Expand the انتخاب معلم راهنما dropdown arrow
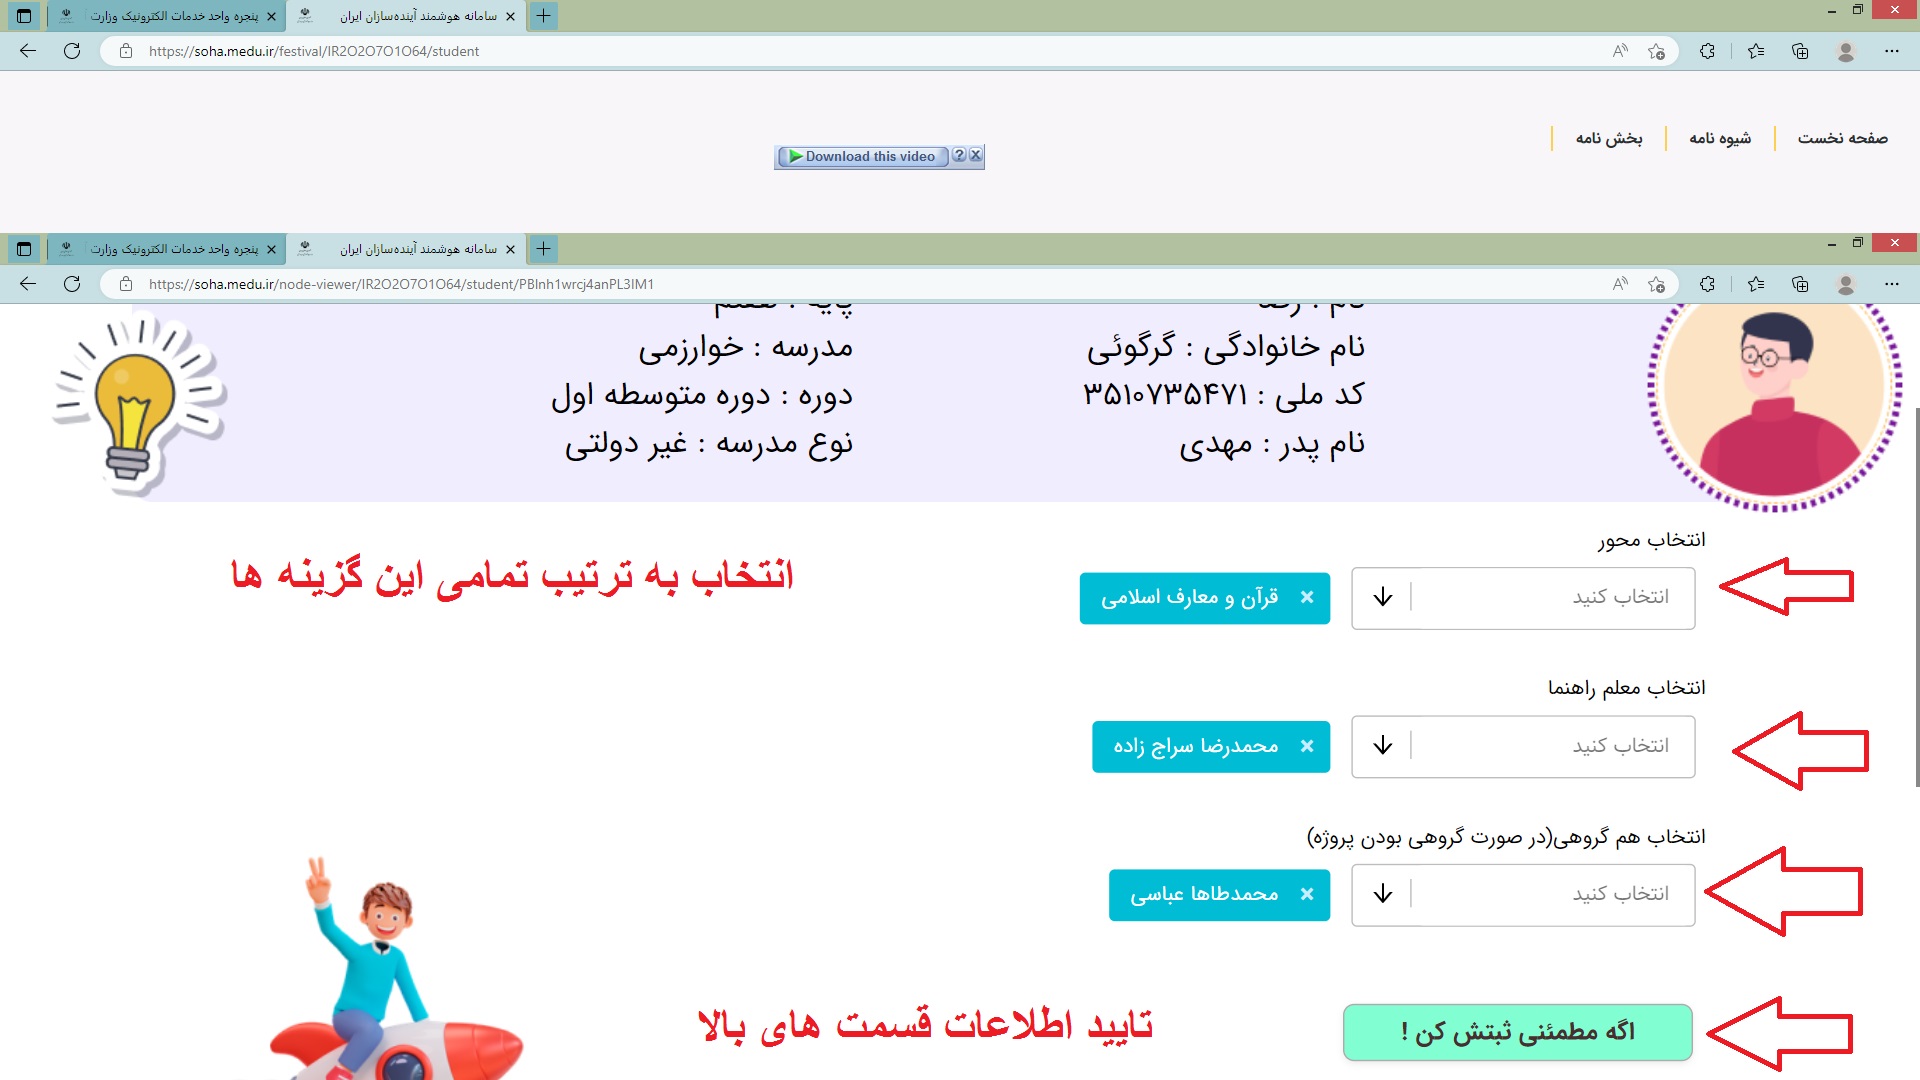The image size is (1920, 1080). (x=1382, y=746)
